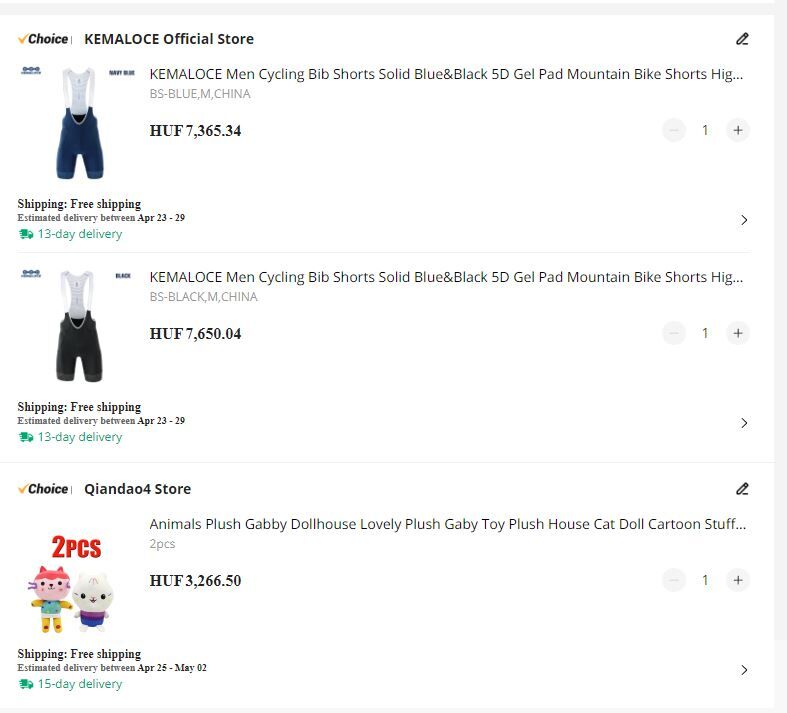
Task: Decrease quantity of Gabby plush toys
Action: [x=674, y=580]
